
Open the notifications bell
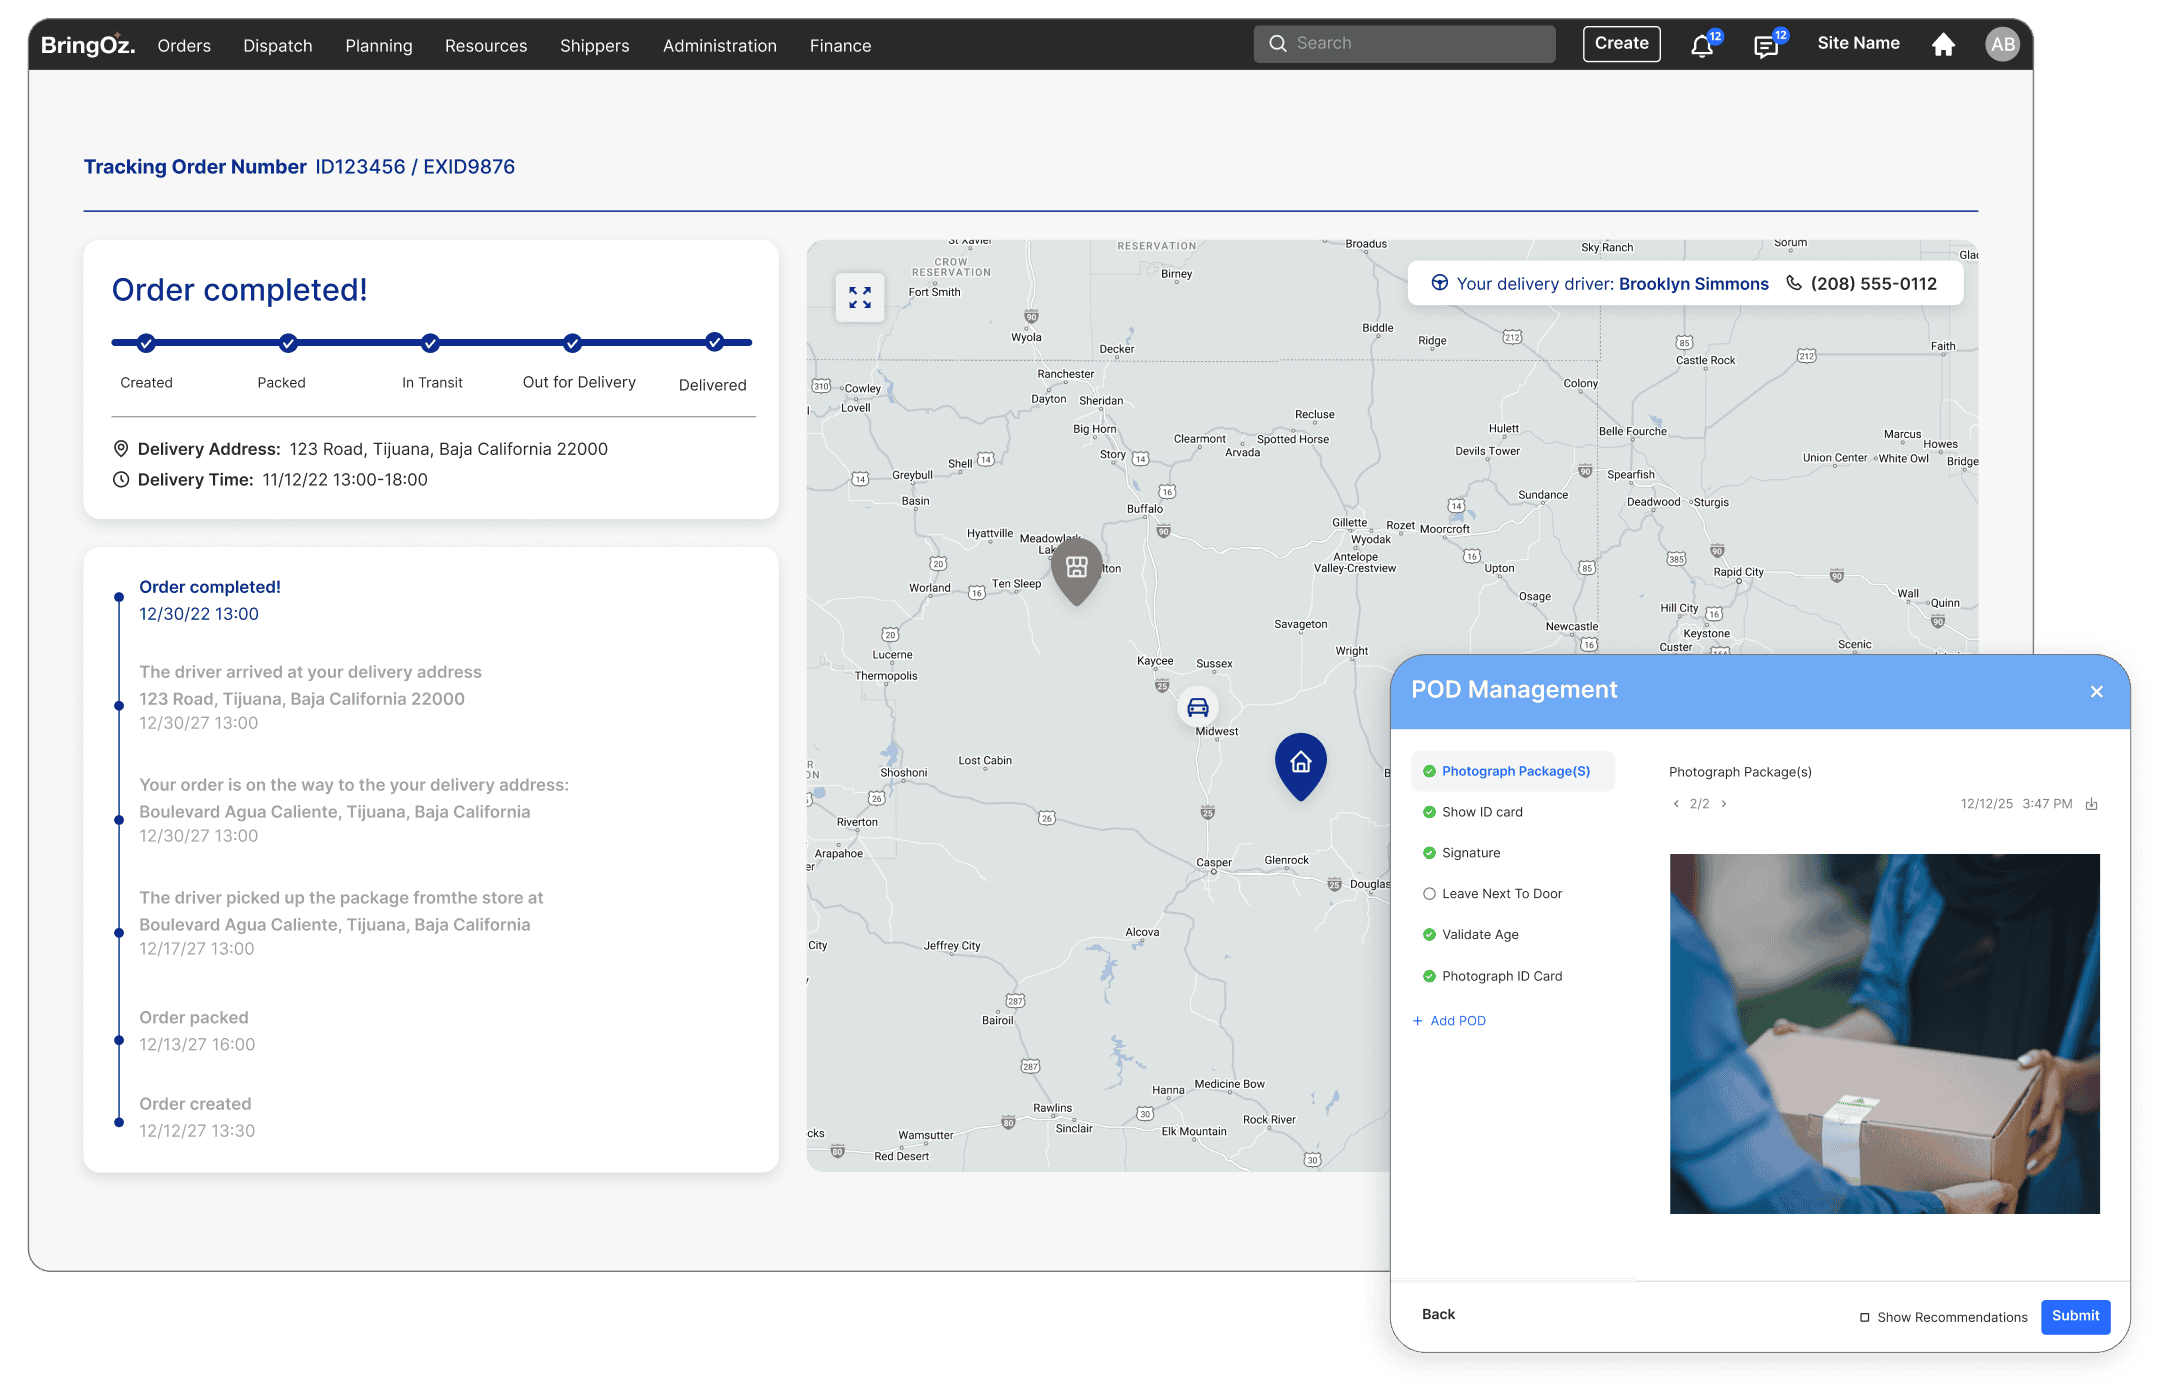(1702, 45)
